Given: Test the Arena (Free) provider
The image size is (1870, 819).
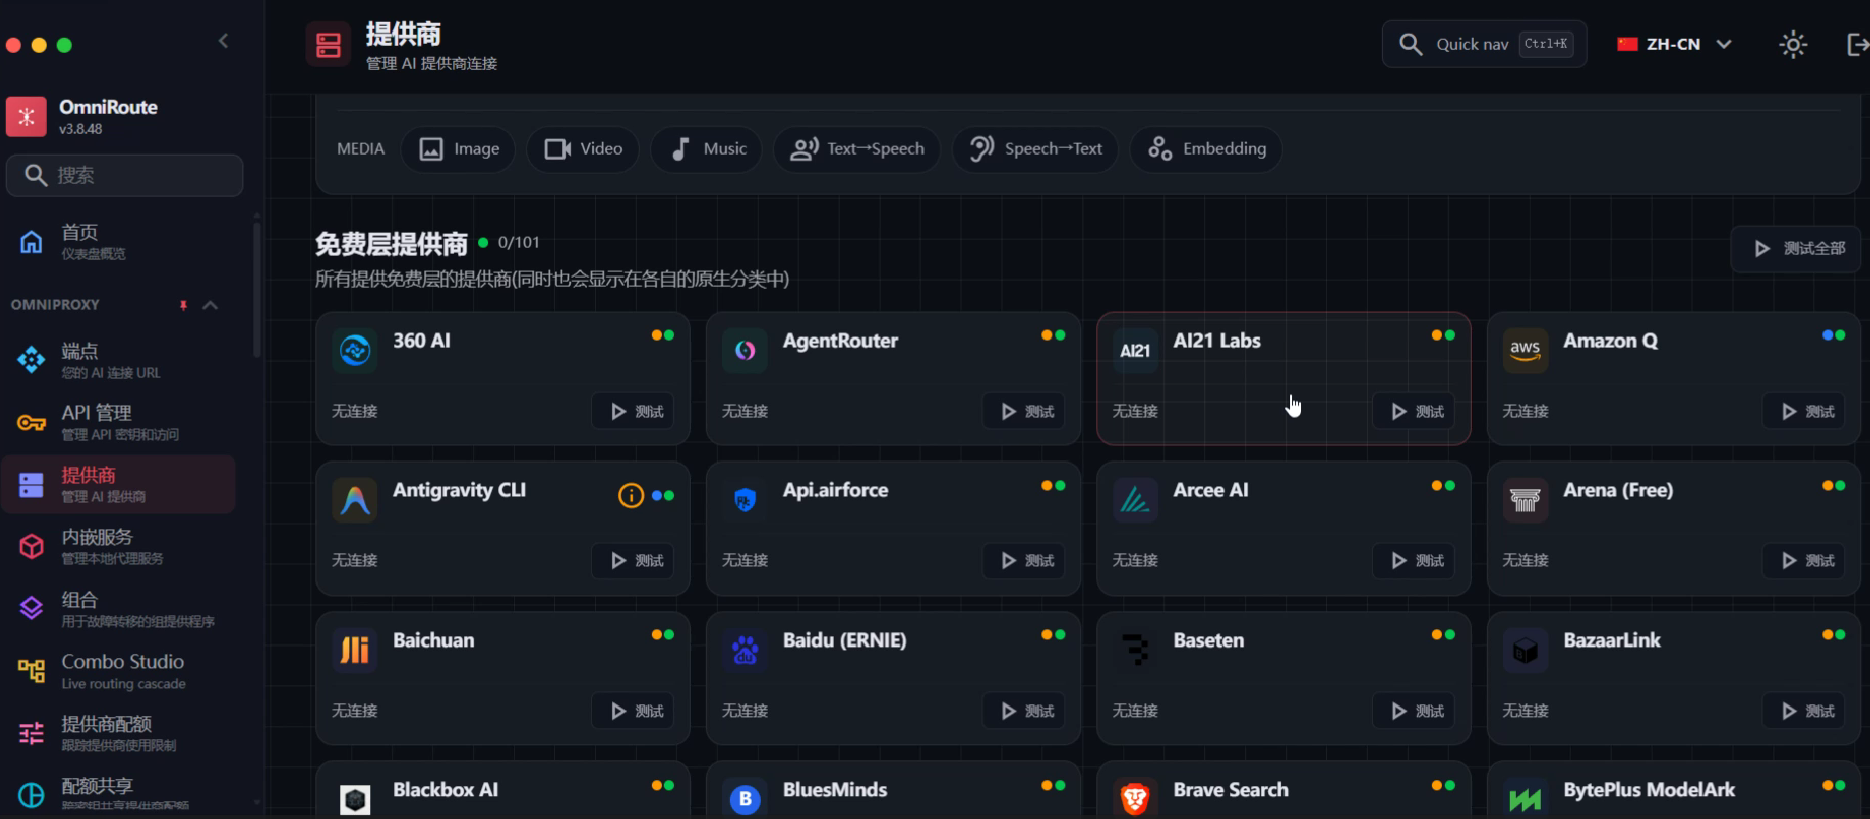Looking at the screenshot, I should (x=1806, y=561).
